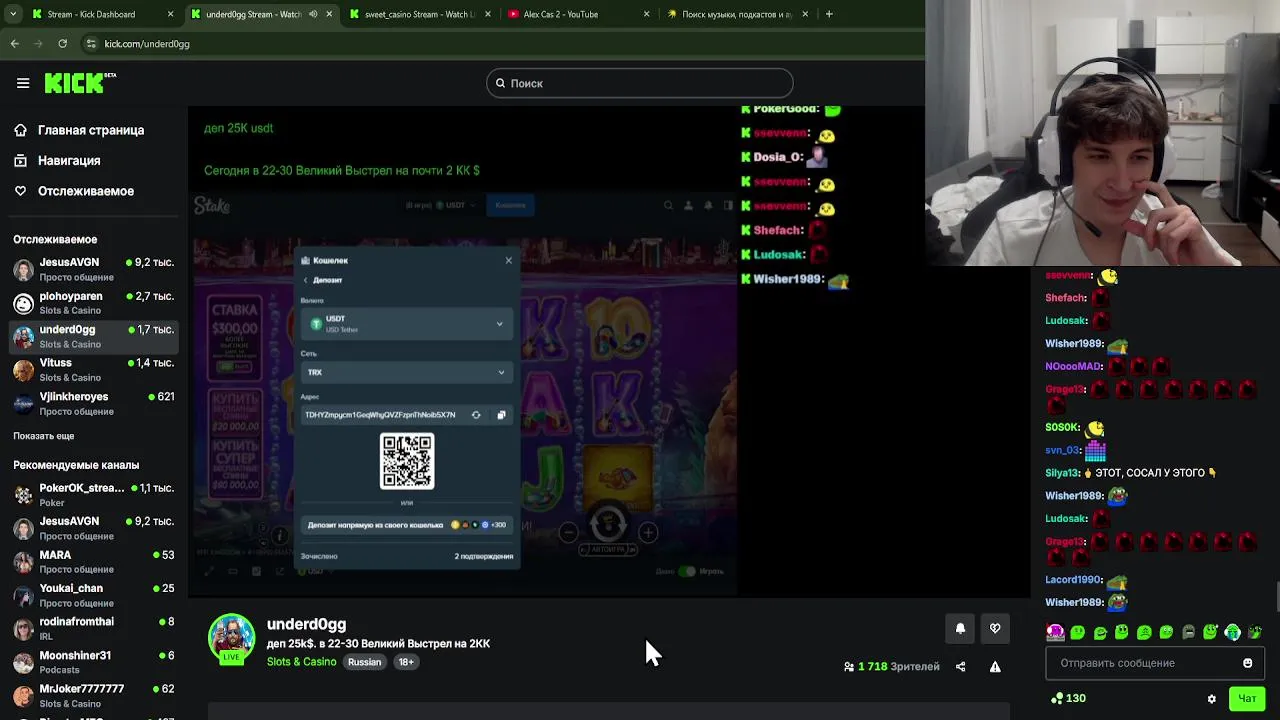Viewport: 1280px width, 720px height.
Task: Open plohoyparen channel in the sidebar
Action: [x=94, y=303]
